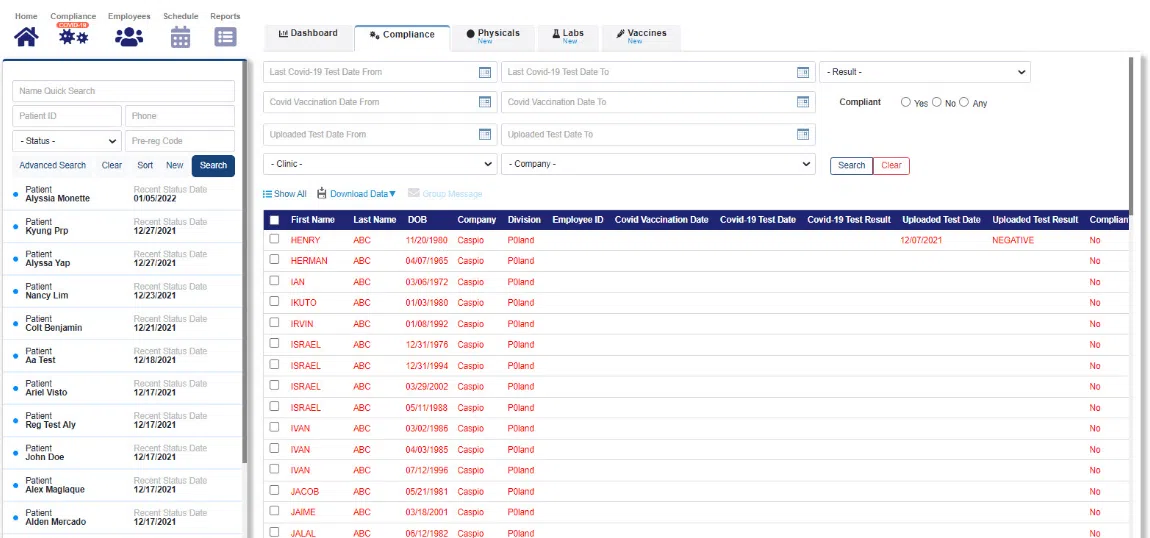
Task: Click the Schedule calendar icon
Action: (x=180, y=37)
